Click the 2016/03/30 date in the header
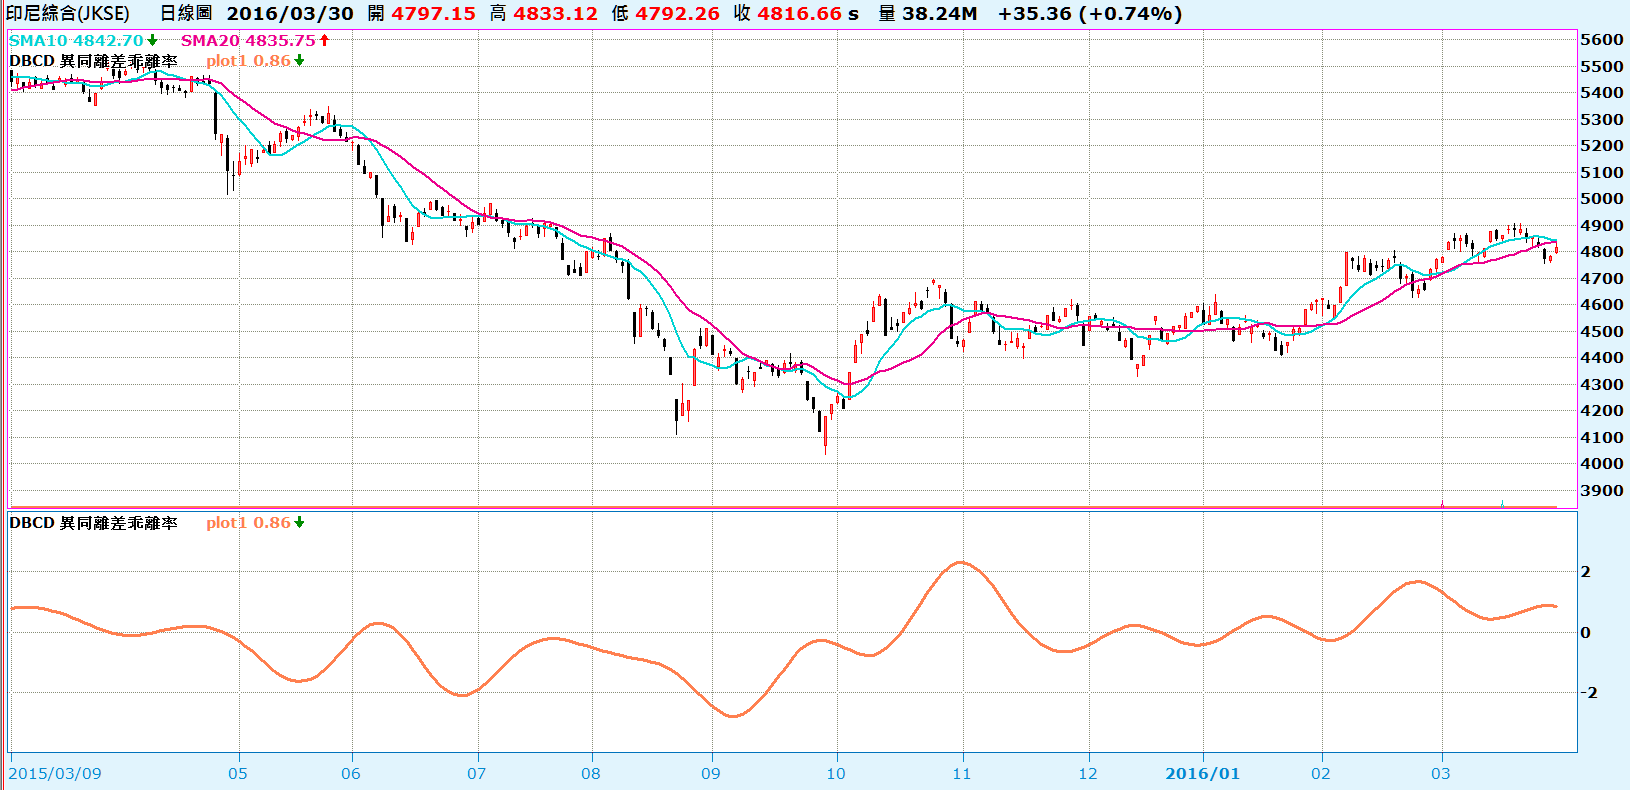 (x=290, y=14)
